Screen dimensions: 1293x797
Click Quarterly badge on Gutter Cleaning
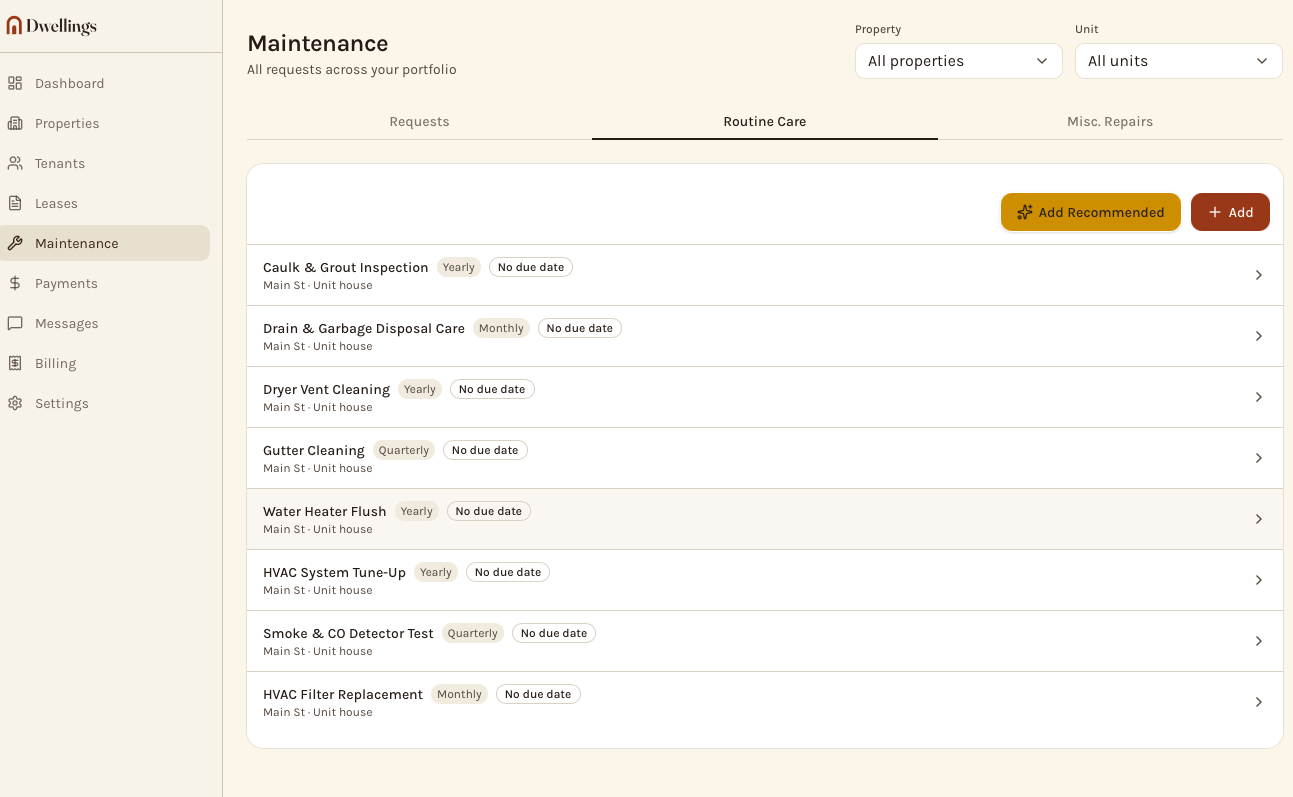tap(404, 450)
